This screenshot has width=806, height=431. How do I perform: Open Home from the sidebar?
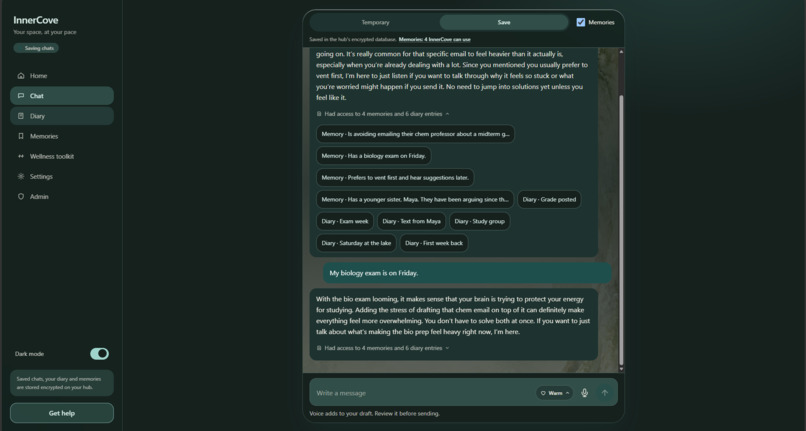point(62,76)
